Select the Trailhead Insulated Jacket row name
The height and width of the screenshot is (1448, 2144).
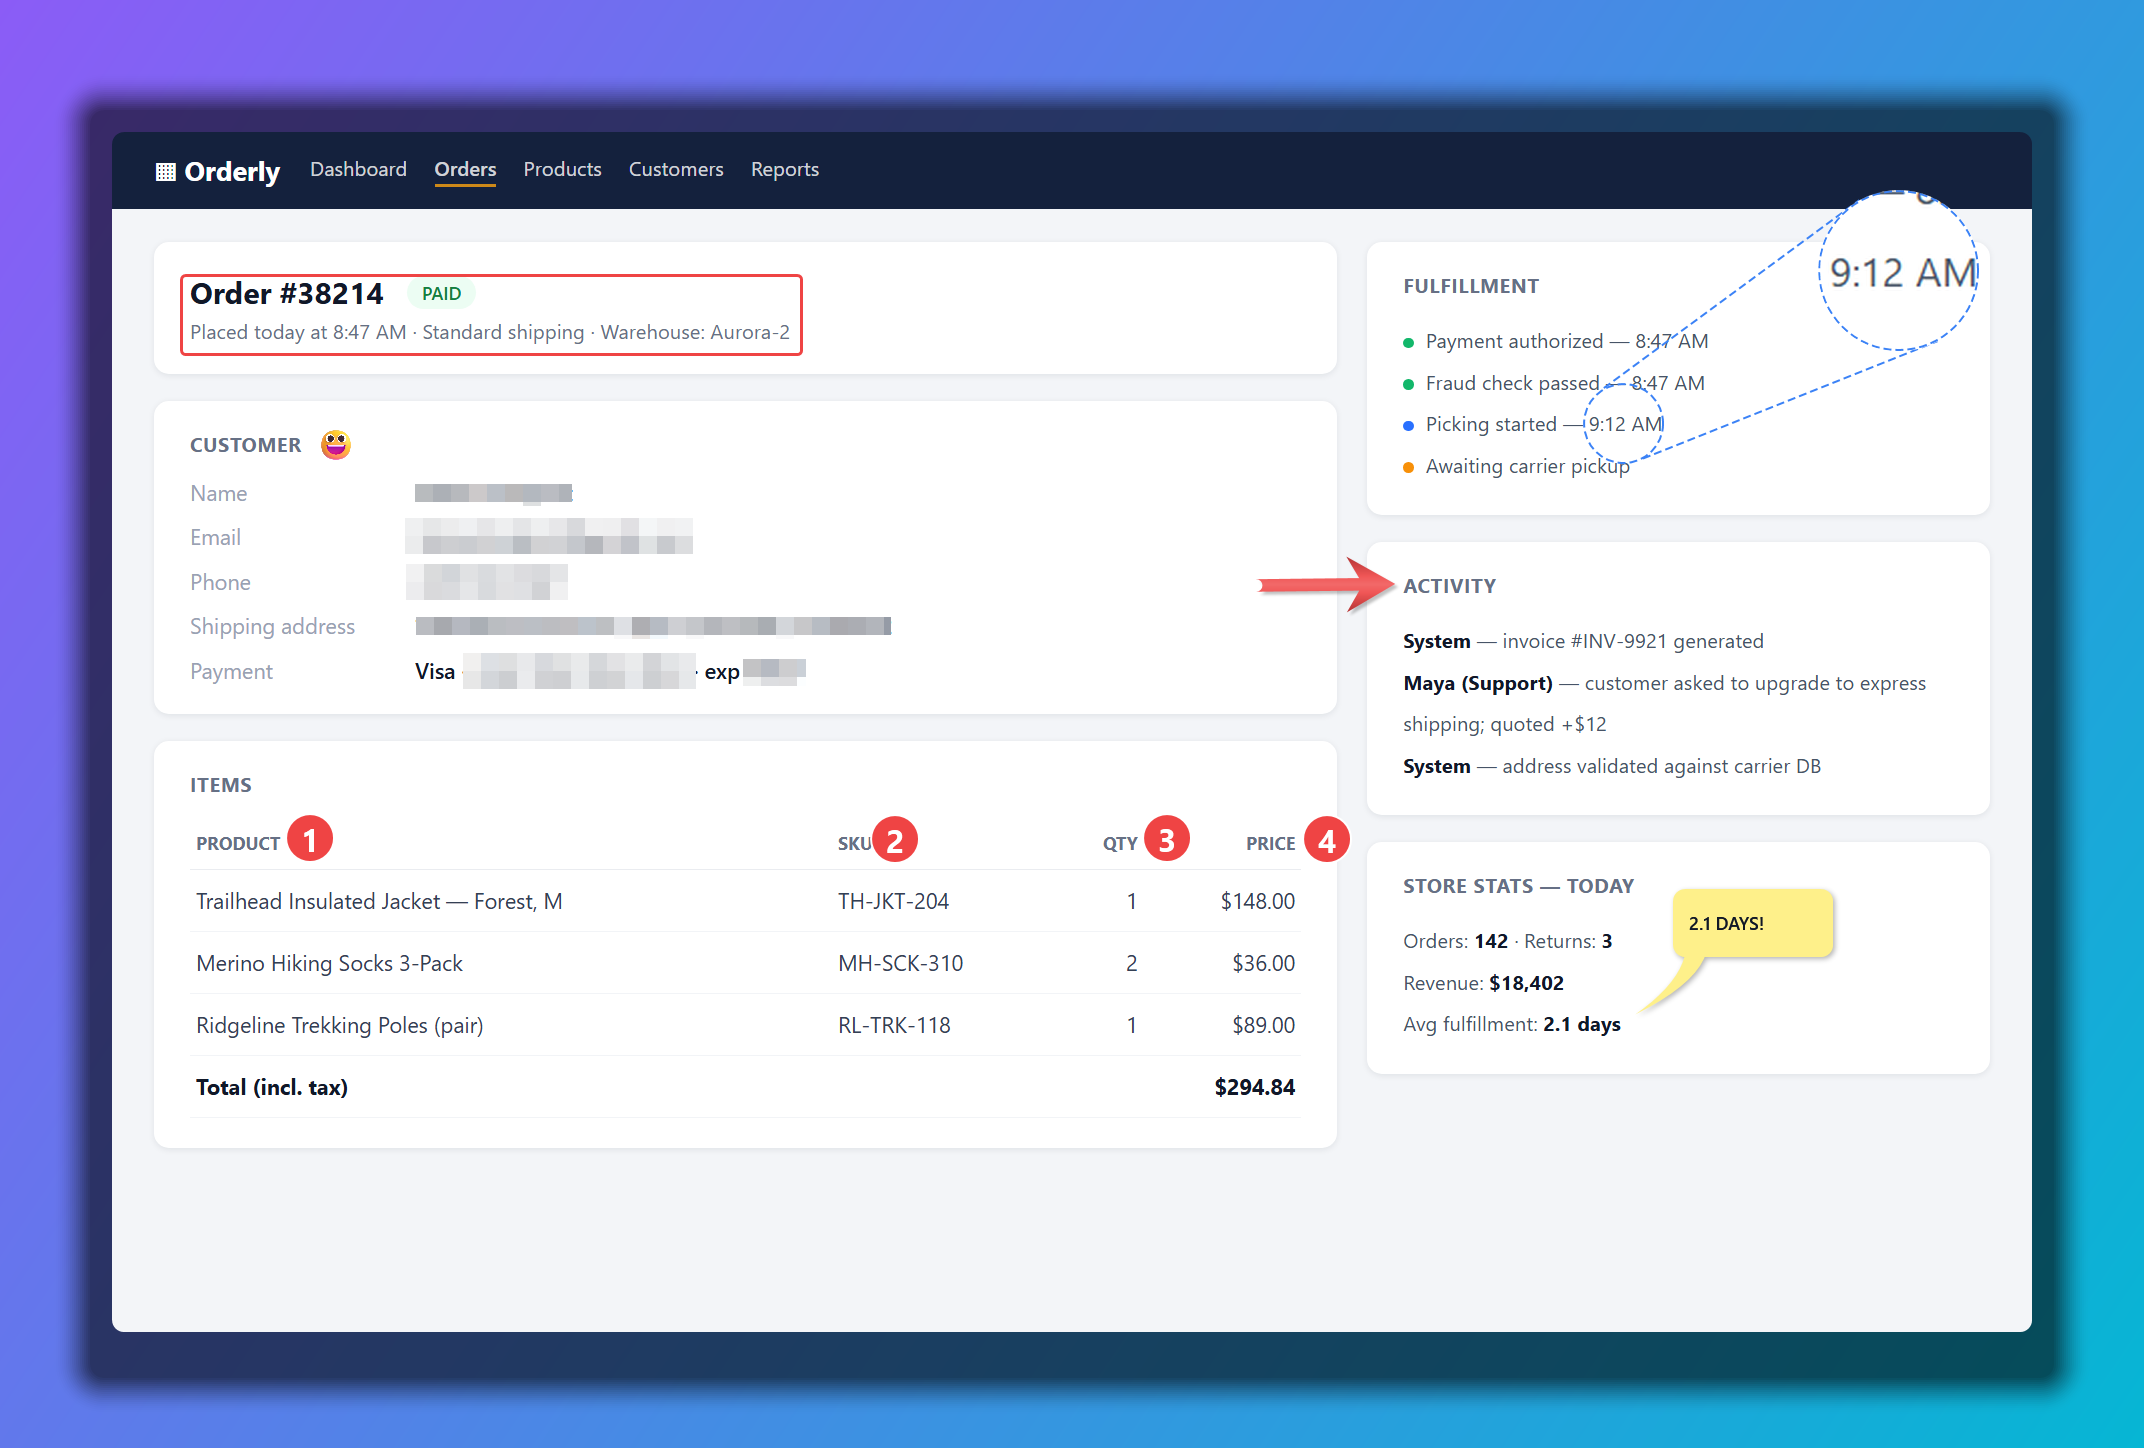coord(379,901)
